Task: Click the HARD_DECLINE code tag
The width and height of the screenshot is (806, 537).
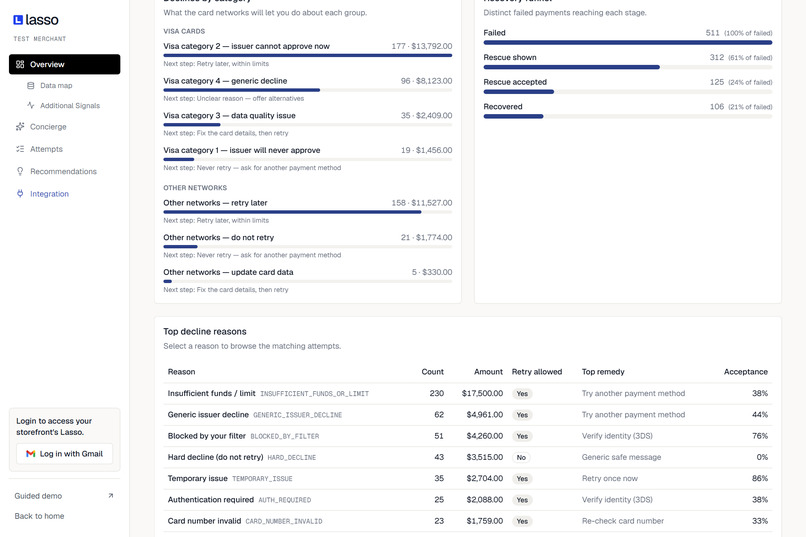Action: (x=291, y=457)
